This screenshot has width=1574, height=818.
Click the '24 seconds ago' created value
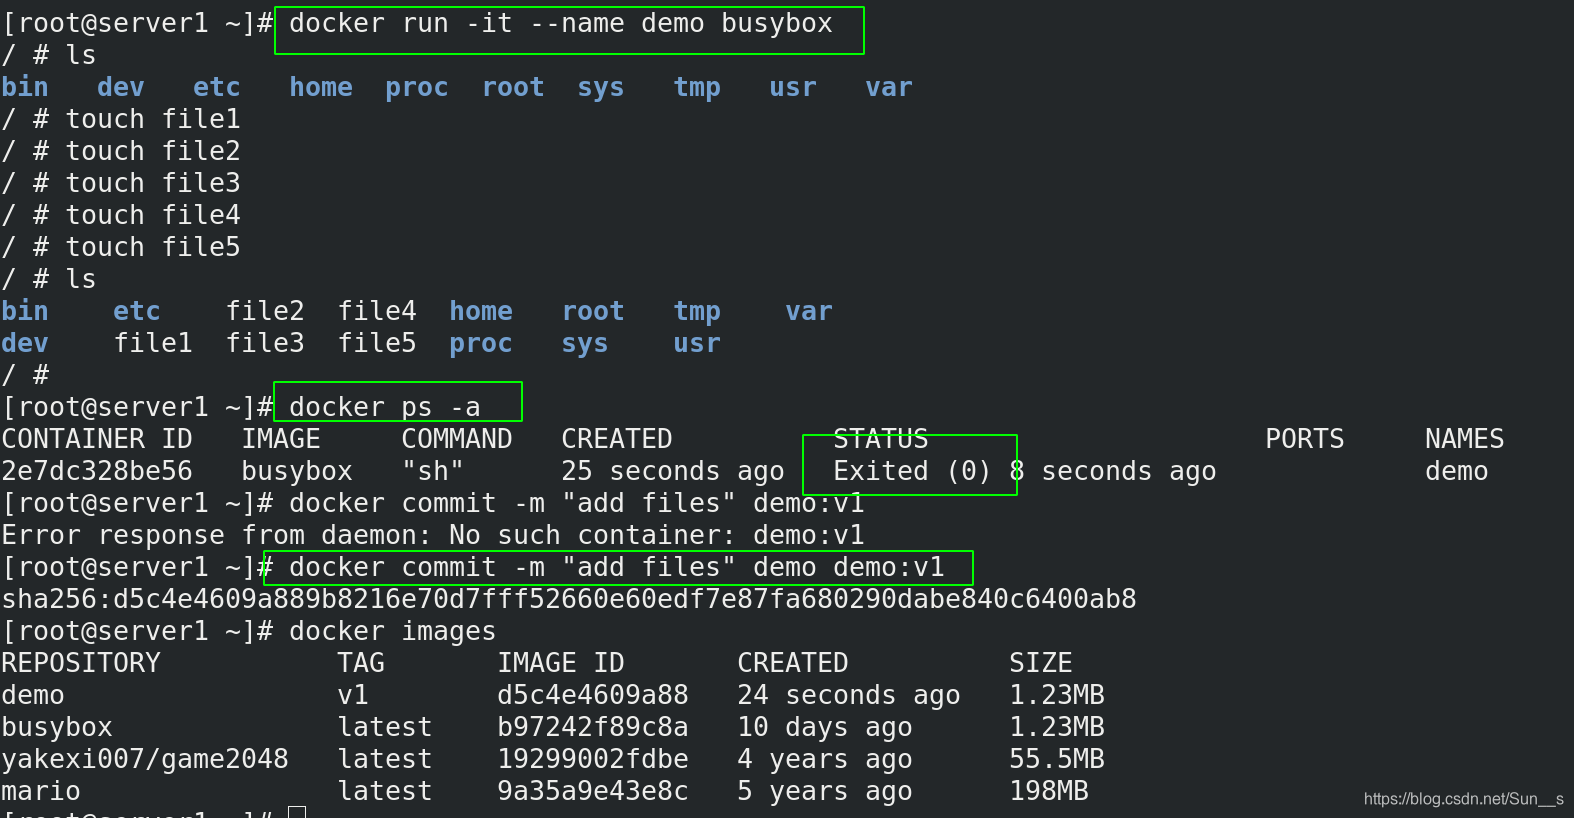pos(849,695)
